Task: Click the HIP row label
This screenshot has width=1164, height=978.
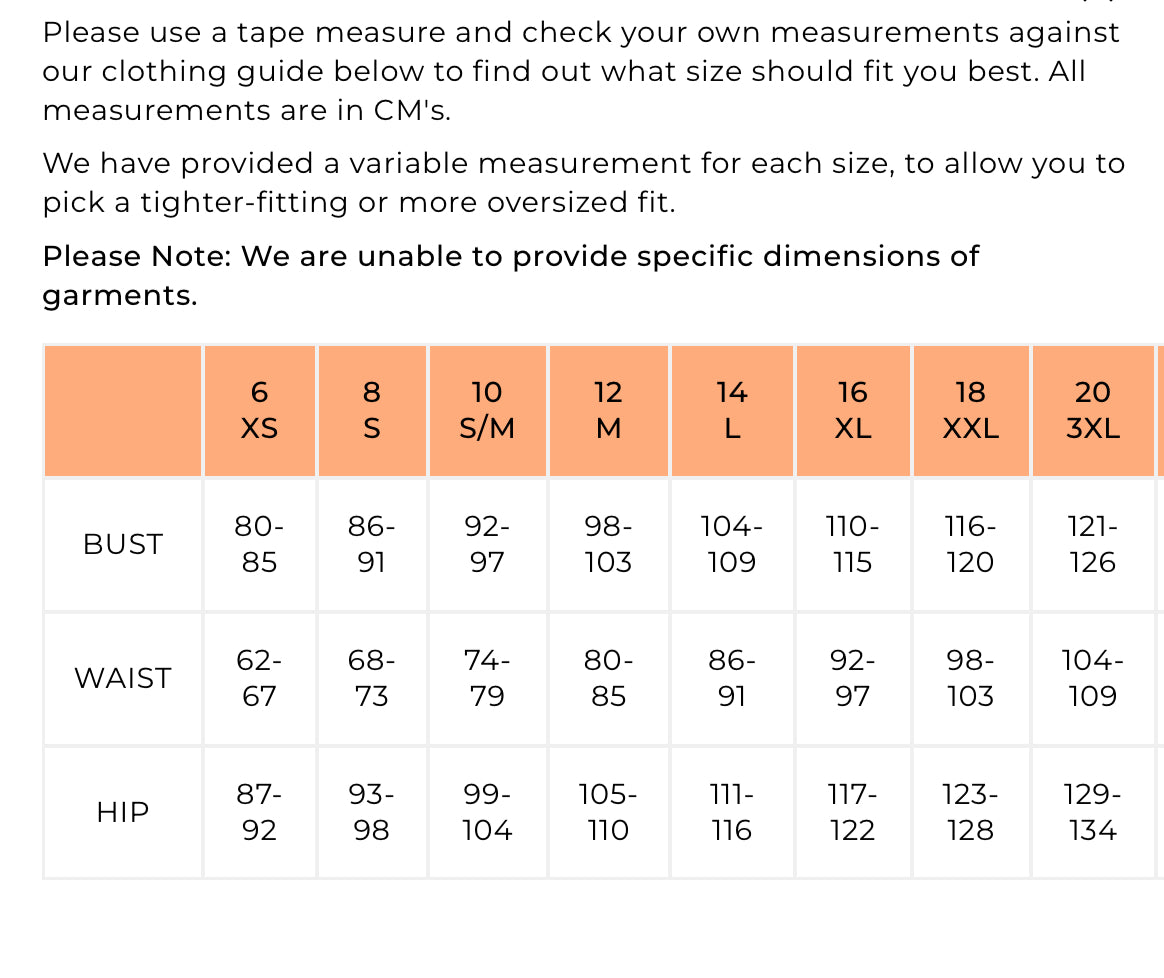Action: (x=122, y=812)
